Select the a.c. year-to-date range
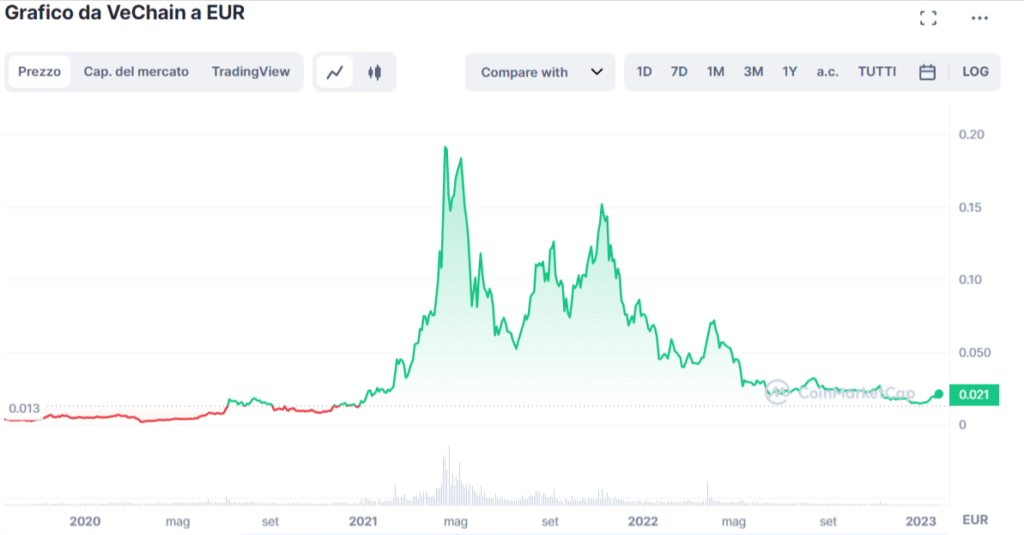This screenshot has height=535, width=1024. point(827,72)
